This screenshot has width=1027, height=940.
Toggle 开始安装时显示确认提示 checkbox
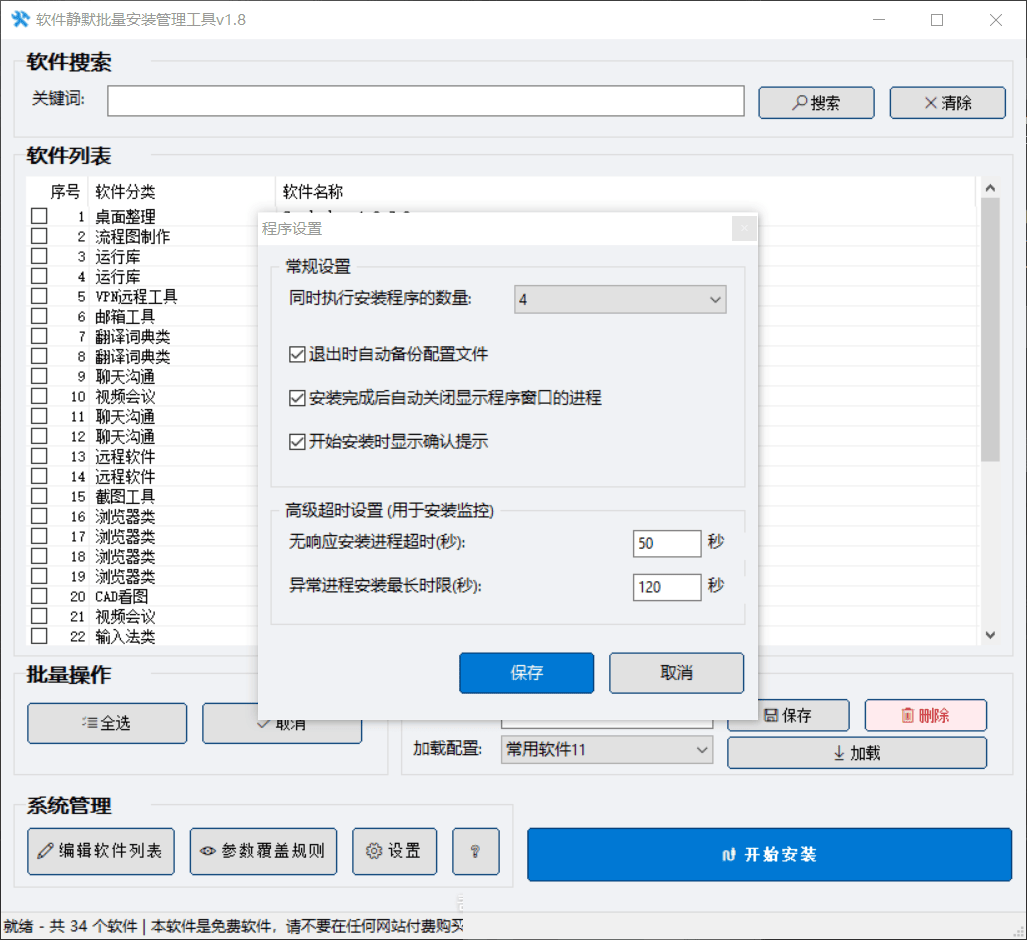coord(297,442)
